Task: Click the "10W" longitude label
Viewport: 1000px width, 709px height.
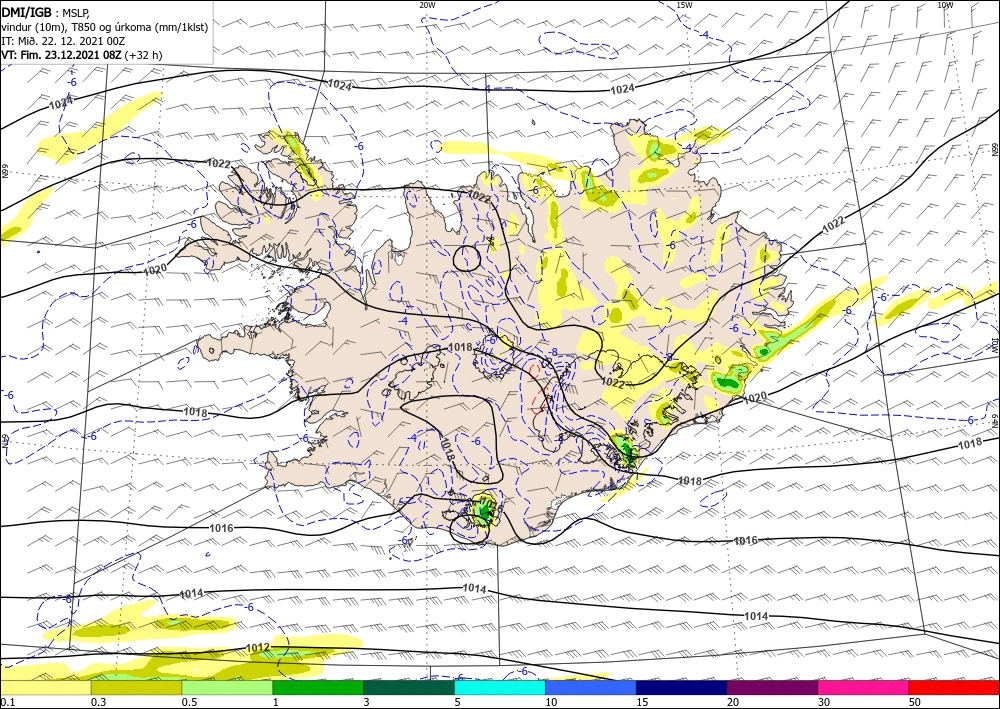Action: (945, 5)
